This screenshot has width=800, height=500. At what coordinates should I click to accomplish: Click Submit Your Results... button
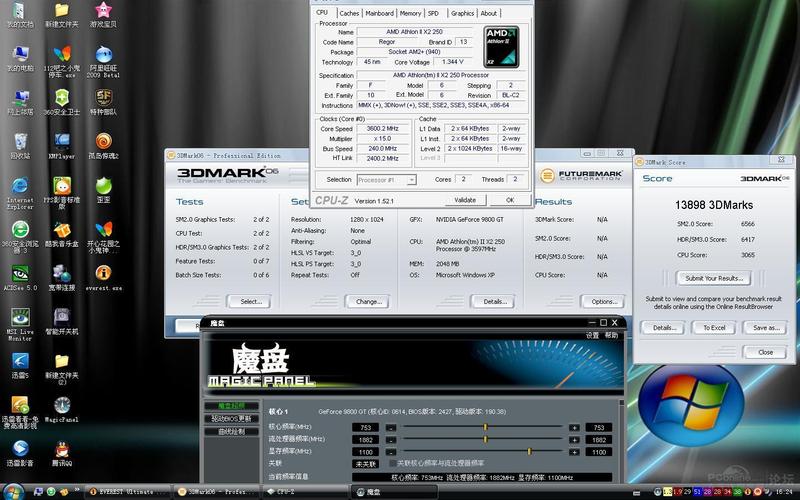(713, 278)
